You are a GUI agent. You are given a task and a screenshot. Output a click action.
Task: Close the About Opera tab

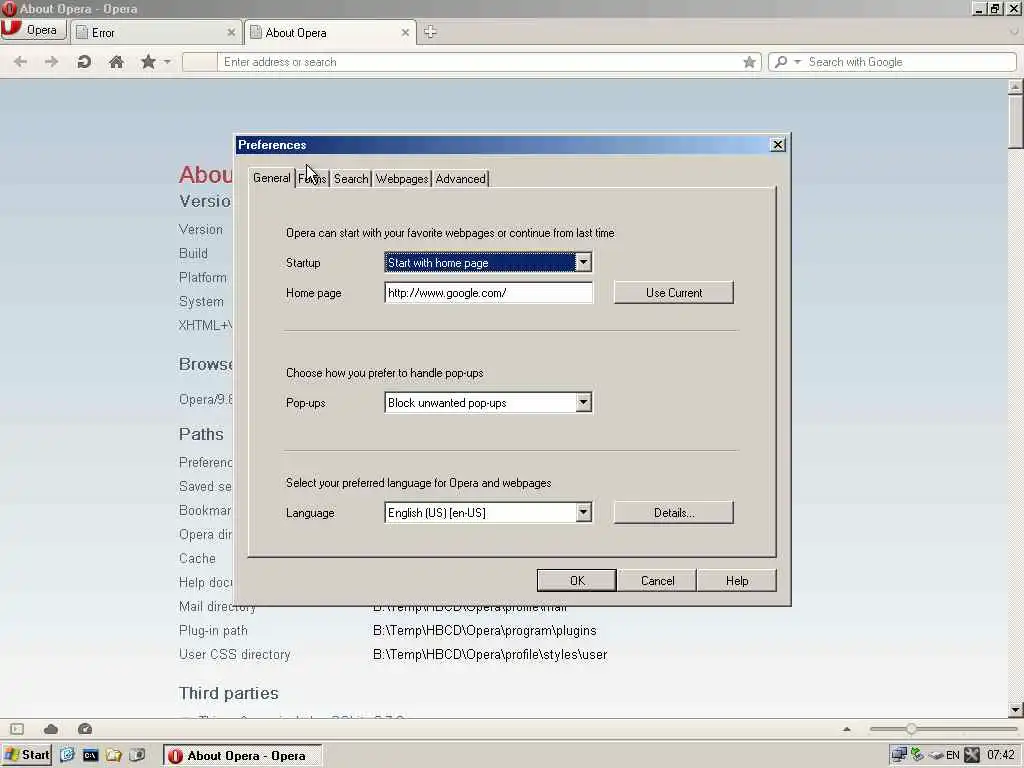(x=405, y=33)
